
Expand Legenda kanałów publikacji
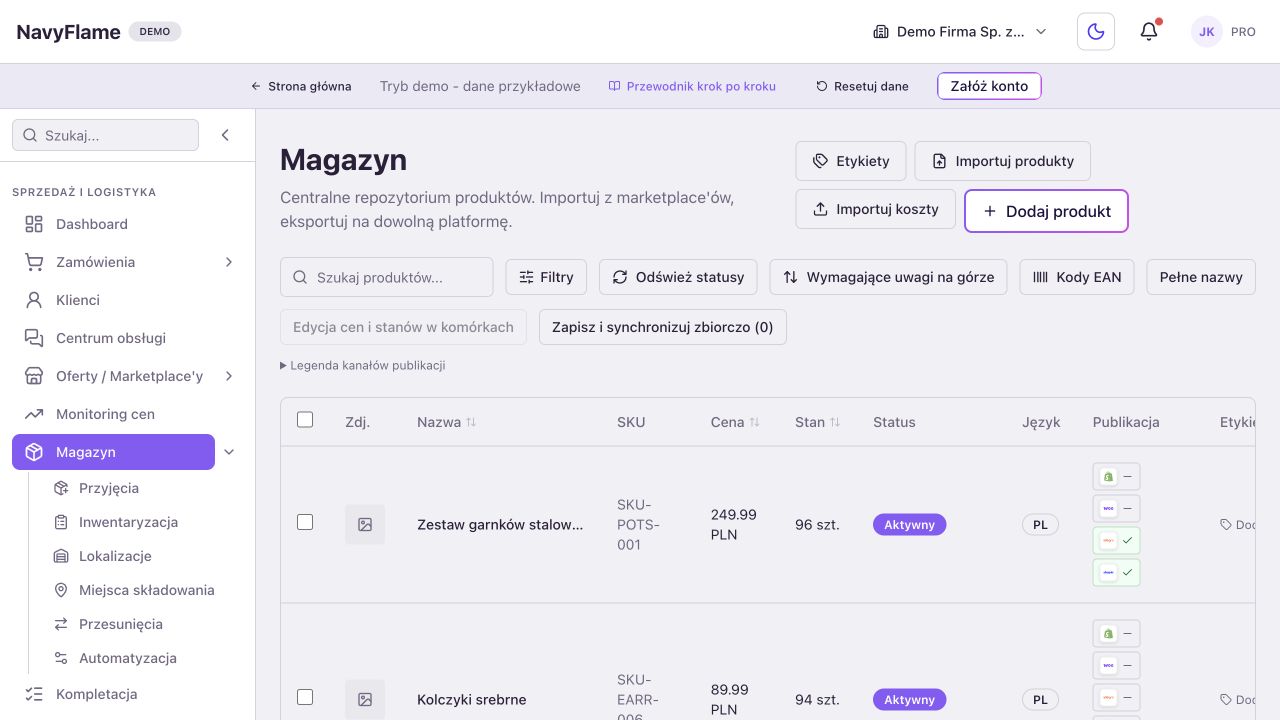363,366
